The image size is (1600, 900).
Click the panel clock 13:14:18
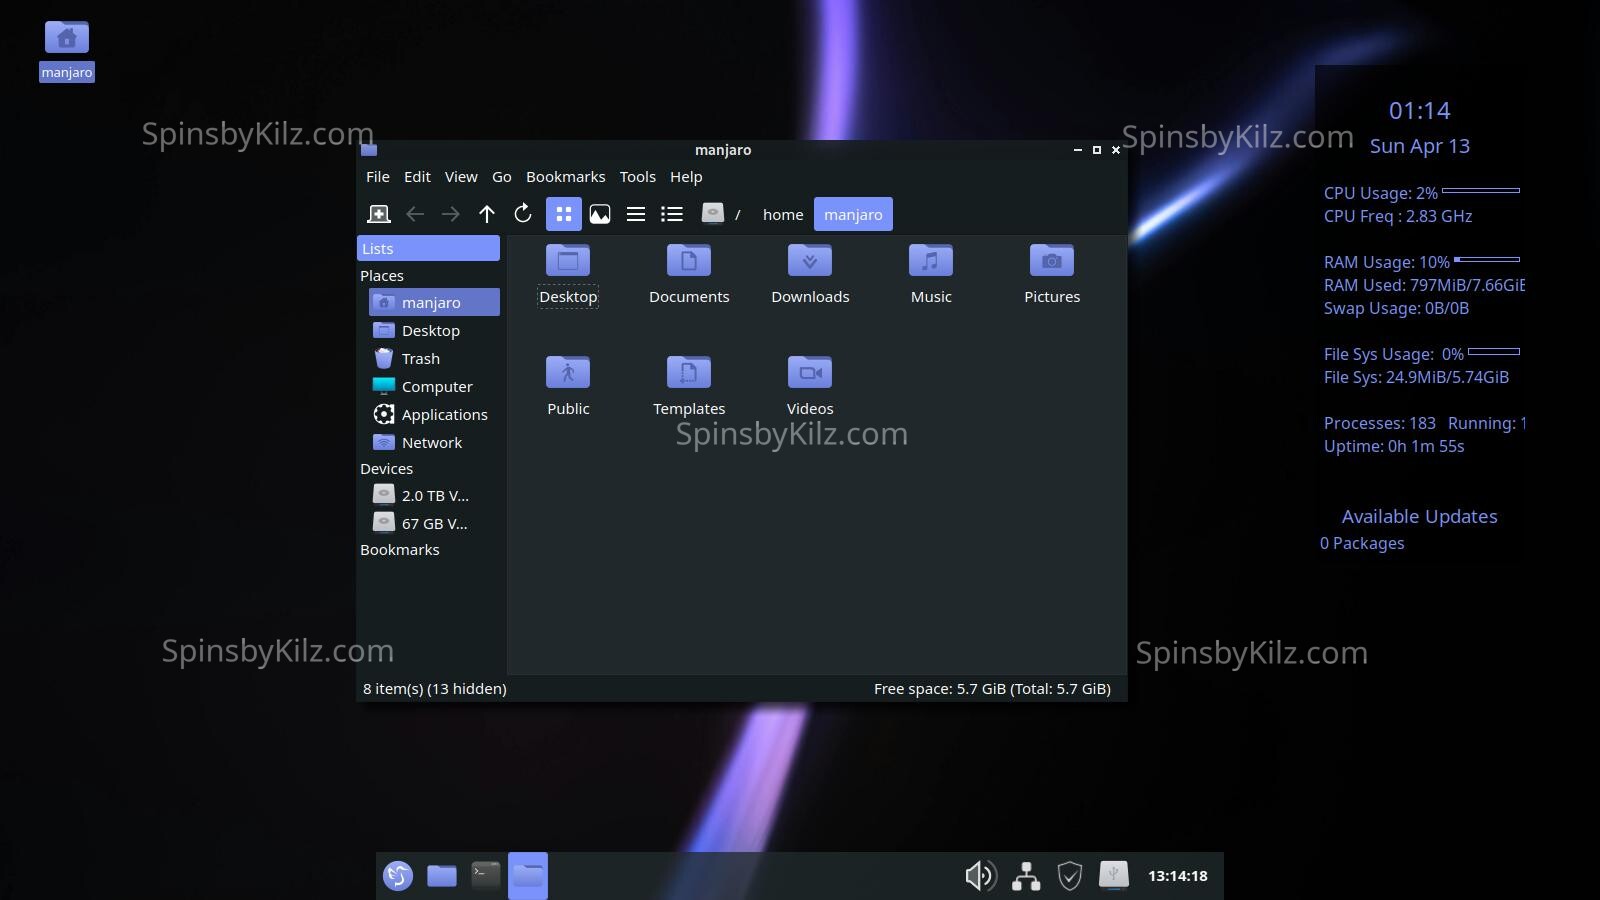[x=1178, y=876]
